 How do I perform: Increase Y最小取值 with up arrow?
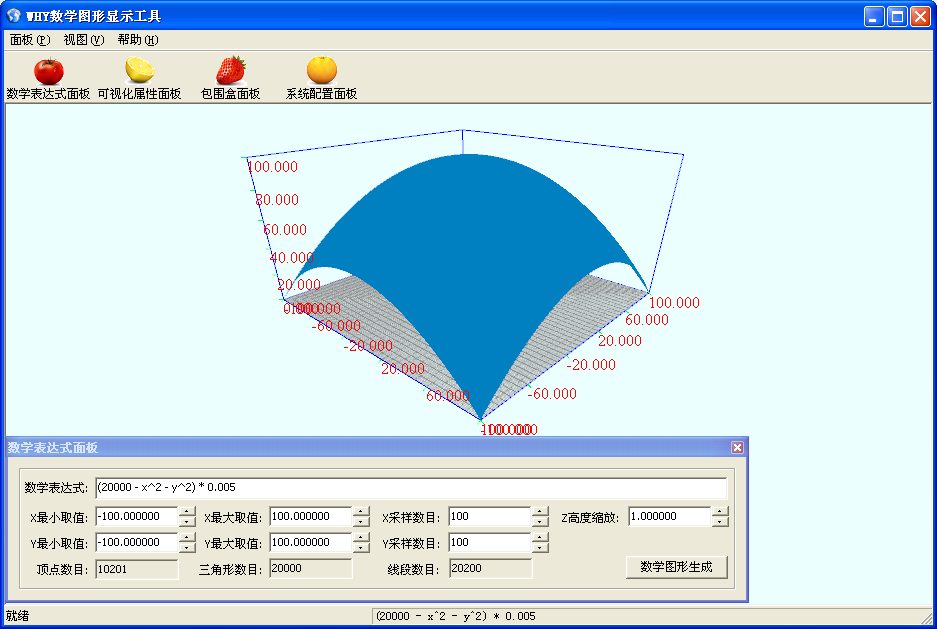pos(187,538)
